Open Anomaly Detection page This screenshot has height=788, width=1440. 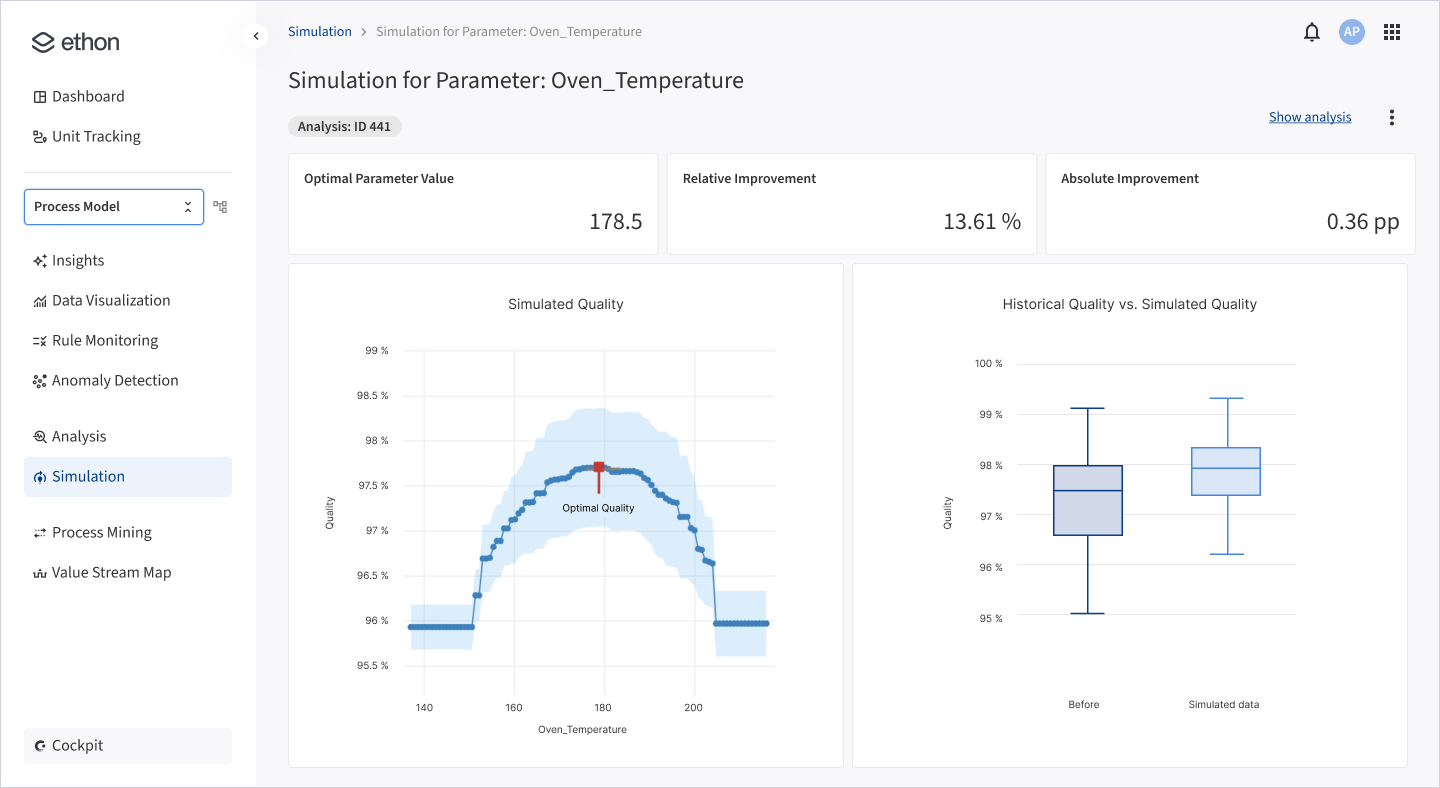115,381
